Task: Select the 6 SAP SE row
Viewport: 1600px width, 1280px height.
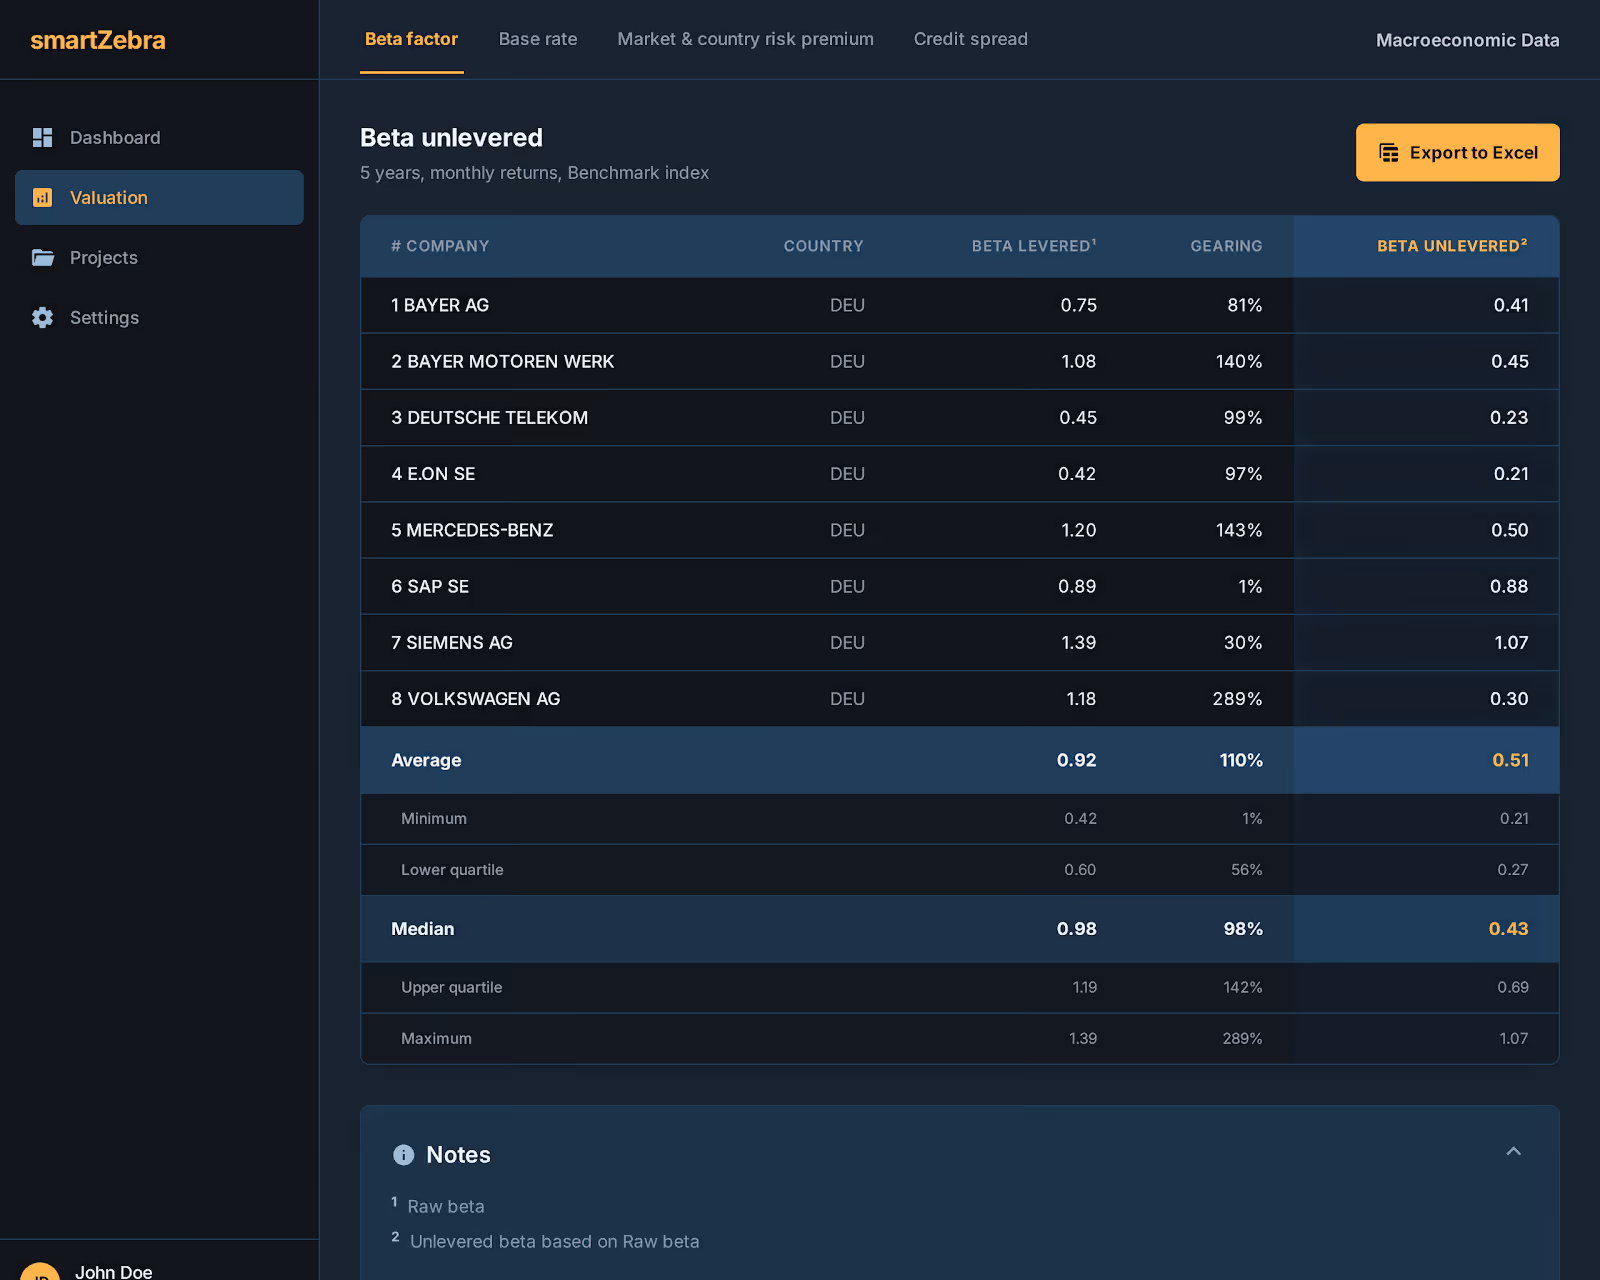Action: 959,586
